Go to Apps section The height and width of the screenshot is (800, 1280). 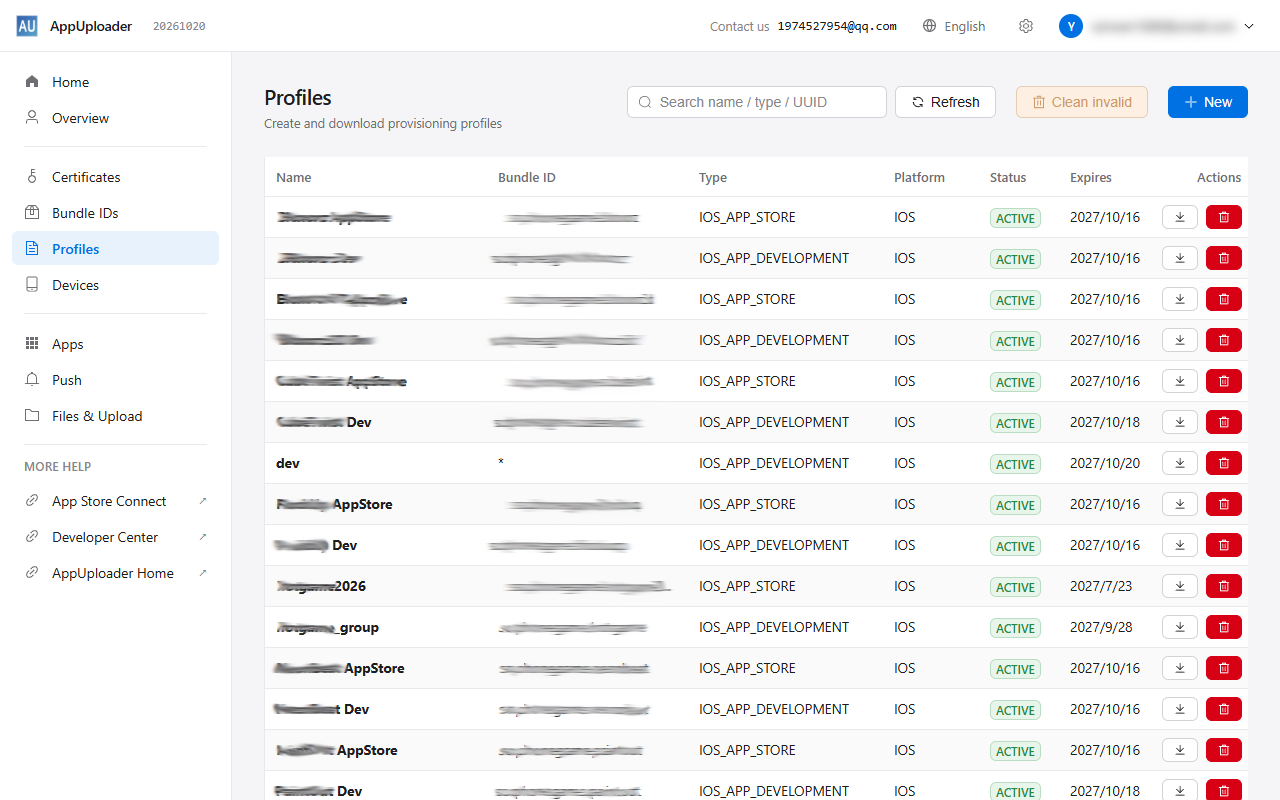pos(116,344)
